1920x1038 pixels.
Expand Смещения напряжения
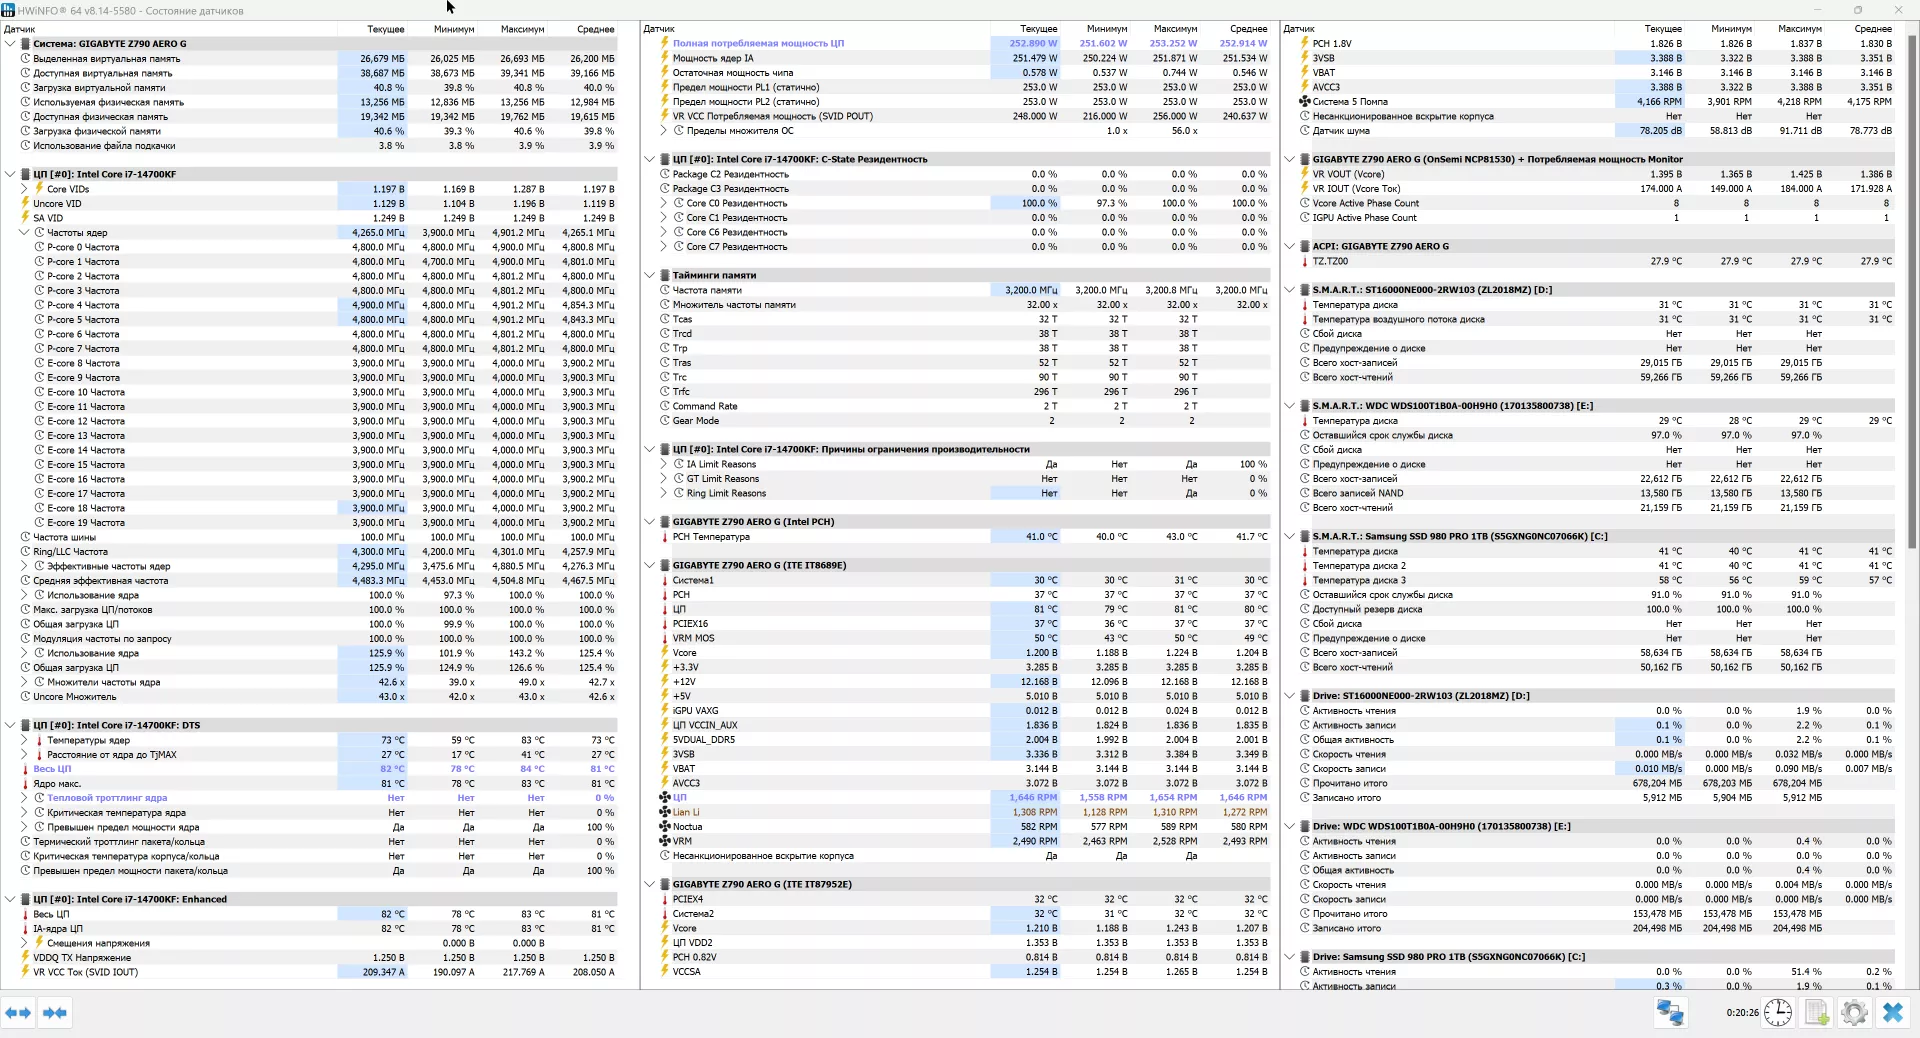coord(25,943)
